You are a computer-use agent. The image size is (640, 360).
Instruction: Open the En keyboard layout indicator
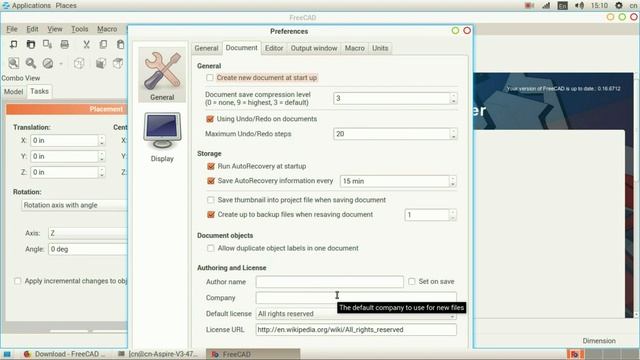pos(562,6)
